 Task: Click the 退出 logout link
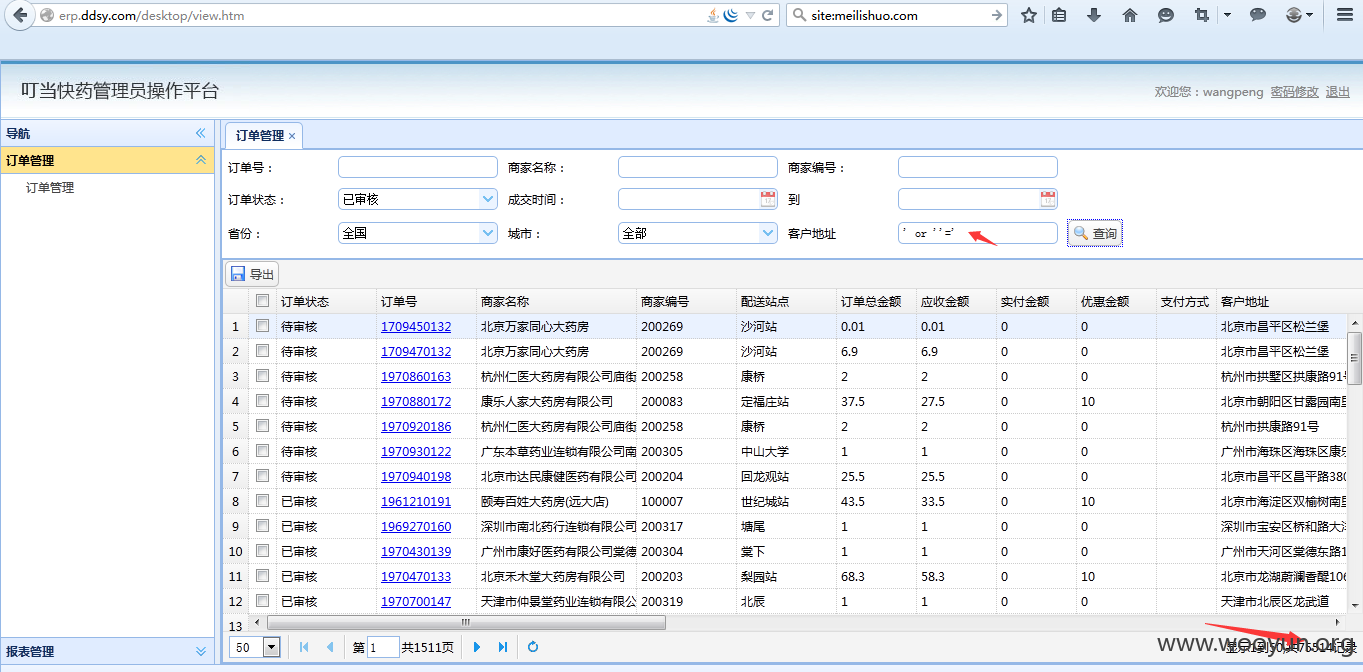coord(1338,92)
